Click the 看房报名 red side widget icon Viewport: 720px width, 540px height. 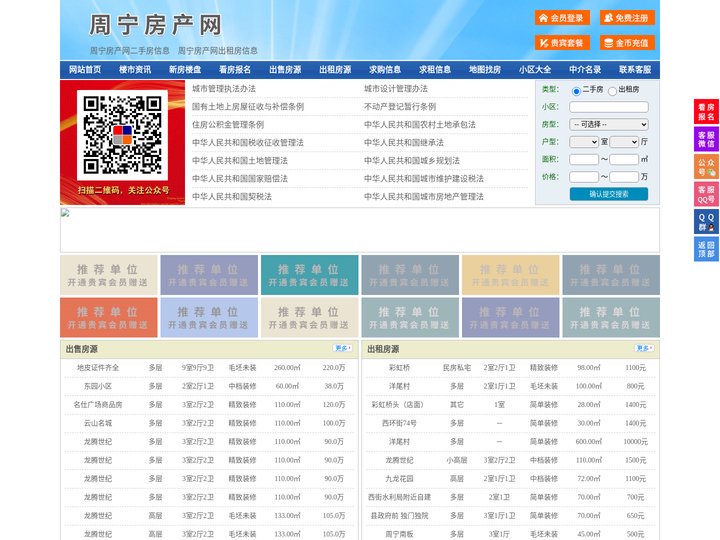[706, 111]
